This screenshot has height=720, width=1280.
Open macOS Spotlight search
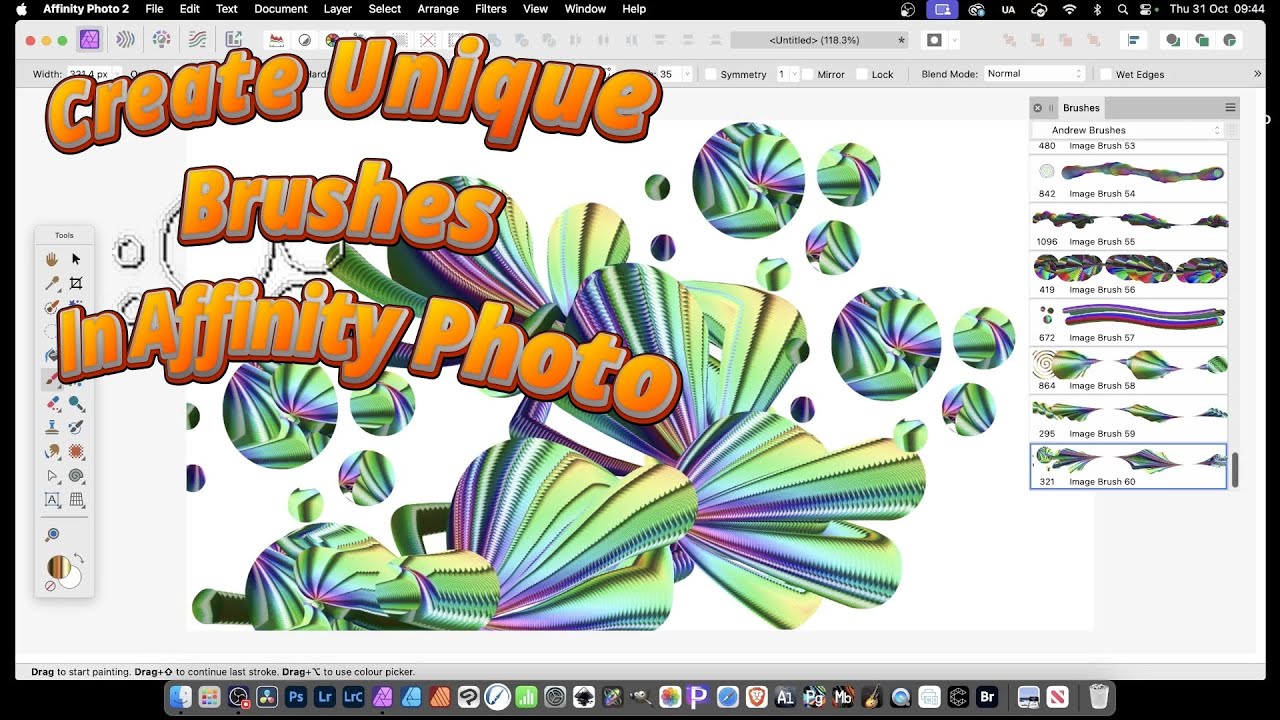1123,9
